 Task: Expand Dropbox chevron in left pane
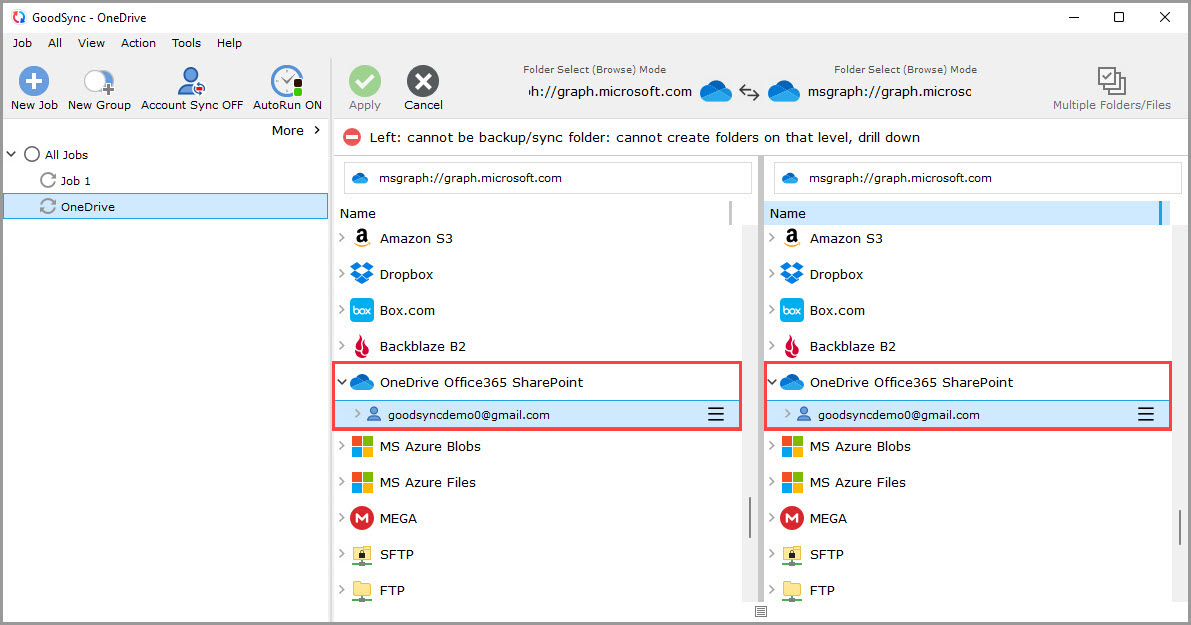click(x=342, y=273)
